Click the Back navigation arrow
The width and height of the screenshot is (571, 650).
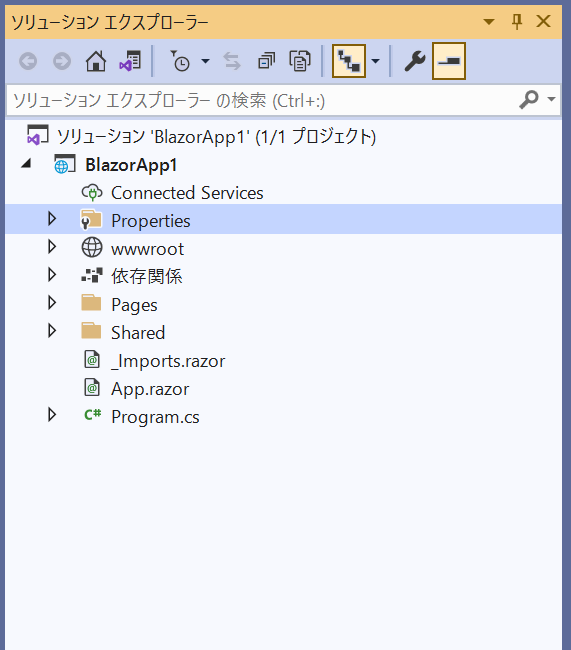click(x=28, y=61)
